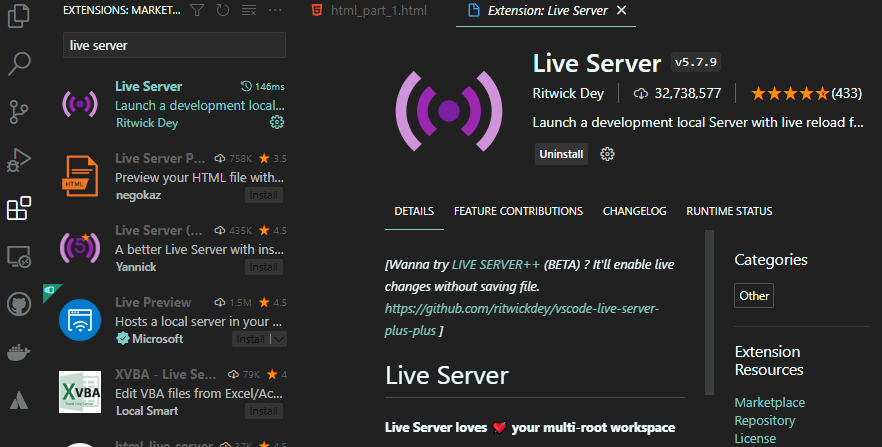Click the v5.7.9 version badge
Viewport: 882px width, 447px height.
coord(696,62)
